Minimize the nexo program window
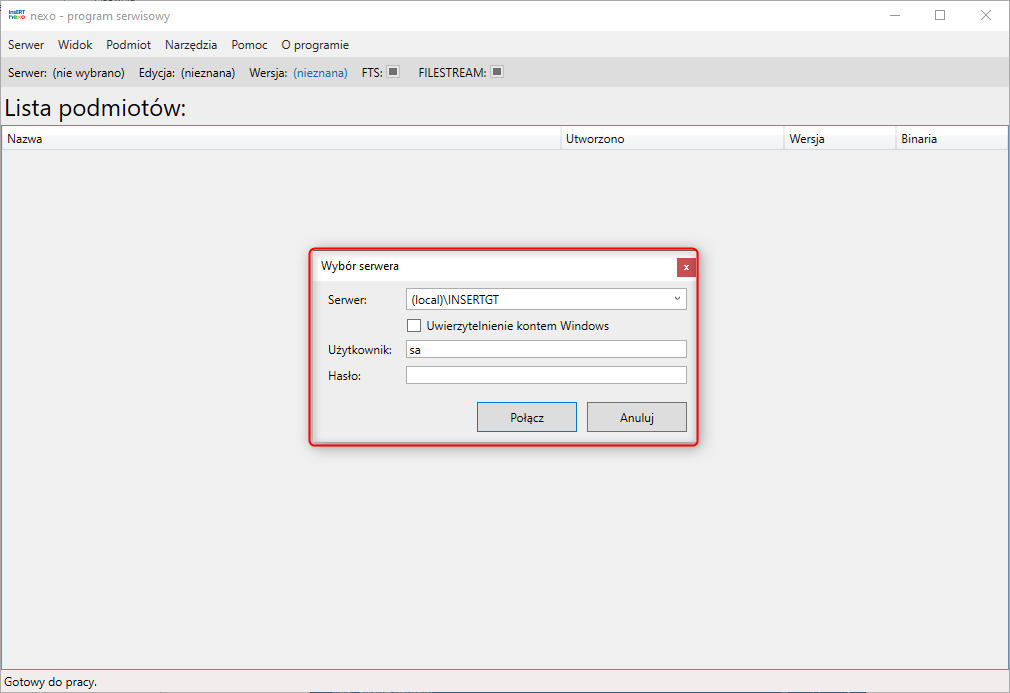Screen dimensions: 1010x693 pos(895,15)
